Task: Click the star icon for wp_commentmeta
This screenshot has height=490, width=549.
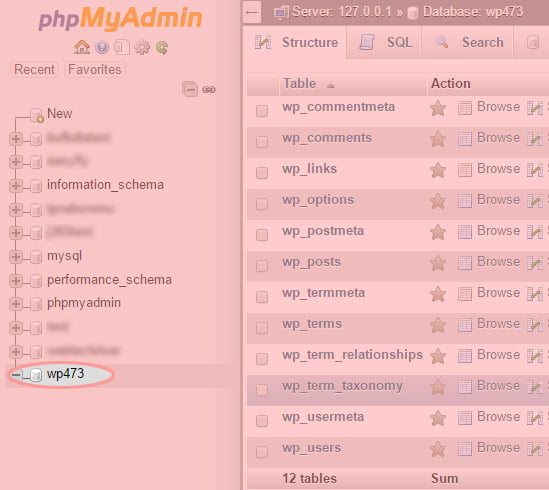Action: pyautogui.click(x=438, y=108)
